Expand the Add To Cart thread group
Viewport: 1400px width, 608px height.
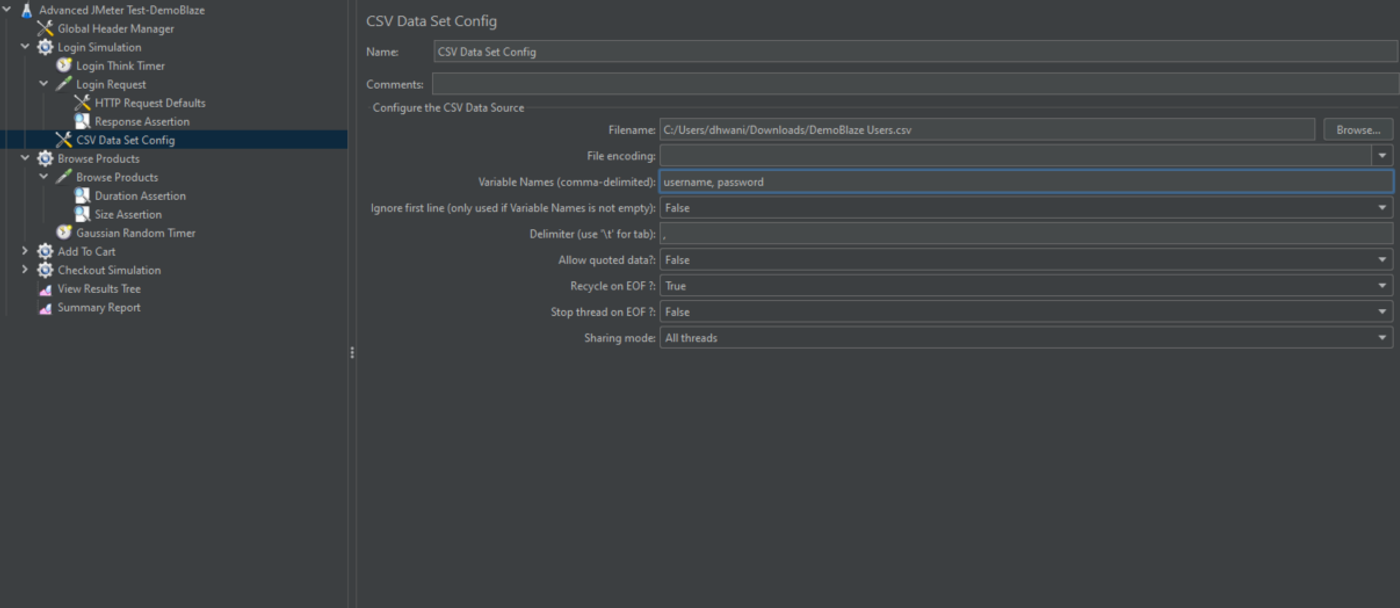coord(25,251)
